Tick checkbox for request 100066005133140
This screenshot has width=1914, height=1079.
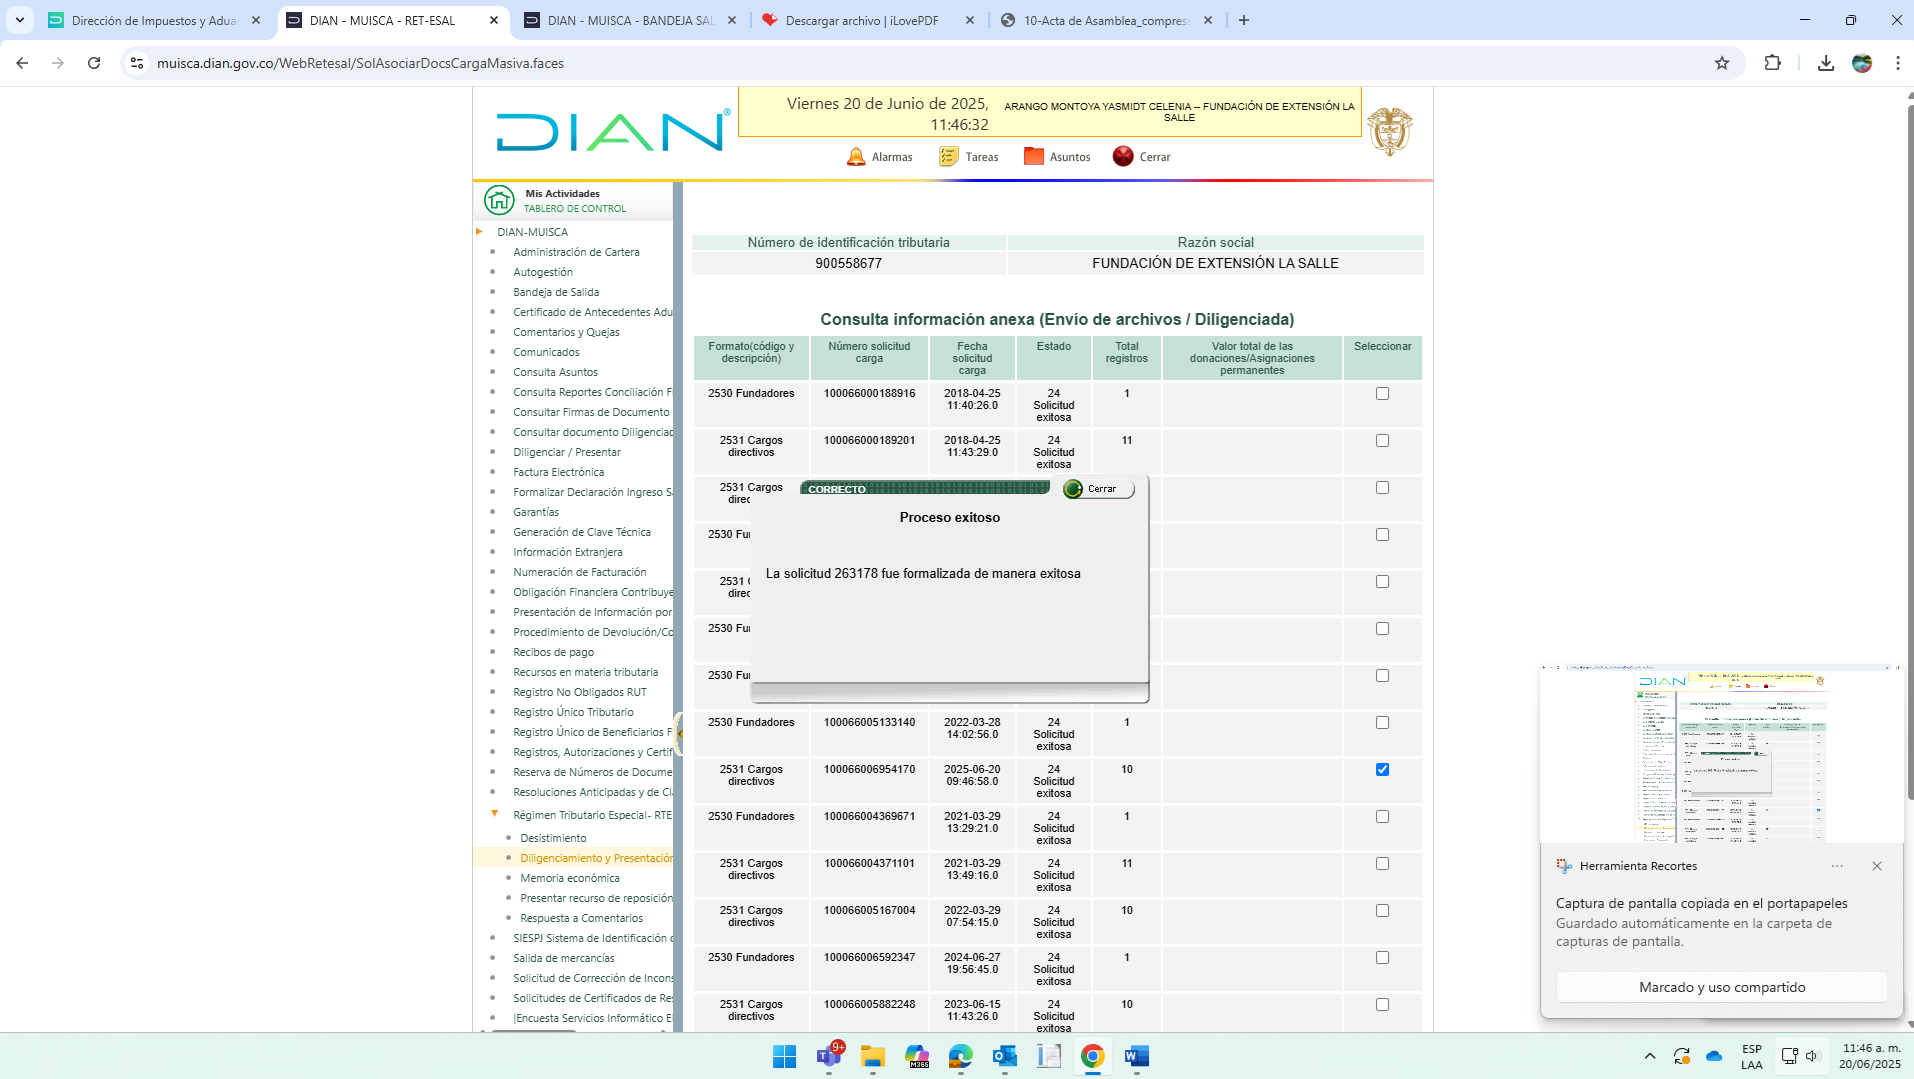1382,723
